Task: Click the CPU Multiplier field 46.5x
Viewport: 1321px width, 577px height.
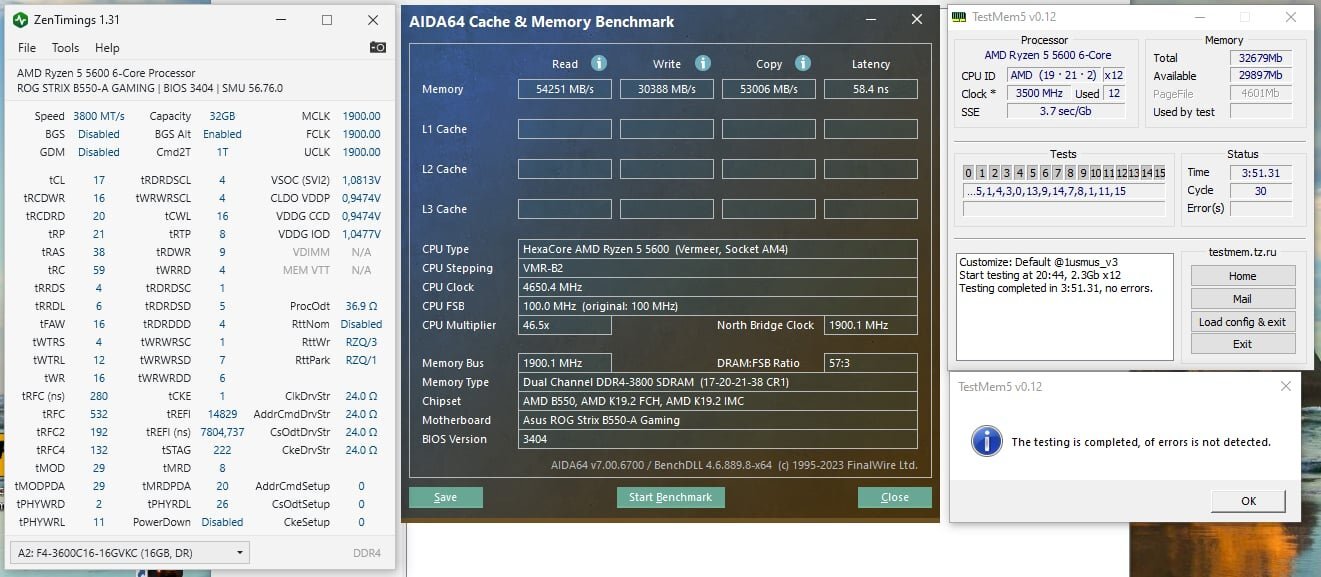Action: tap(565, 325)
